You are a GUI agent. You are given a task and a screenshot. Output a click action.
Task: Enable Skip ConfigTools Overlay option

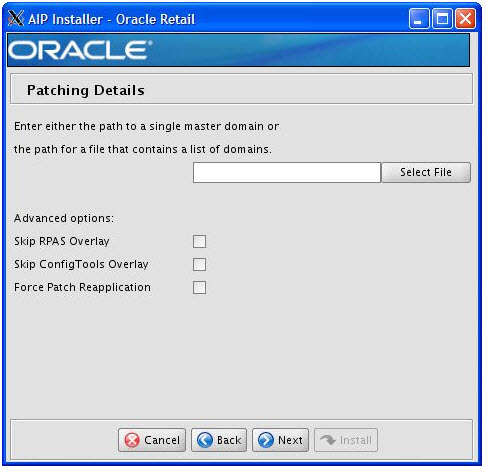coord(199,264)
